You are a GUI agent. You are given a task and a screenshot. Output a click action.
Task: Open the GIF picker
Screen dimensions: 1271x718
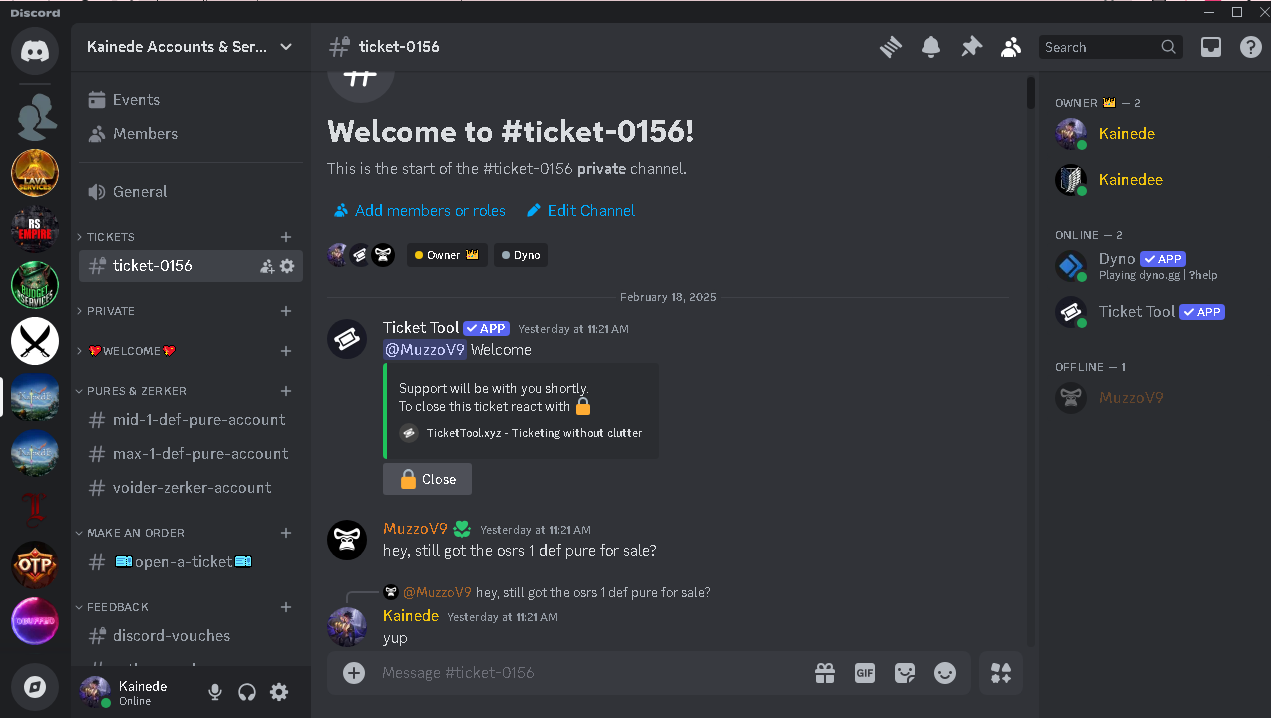[x=865, y=673]
